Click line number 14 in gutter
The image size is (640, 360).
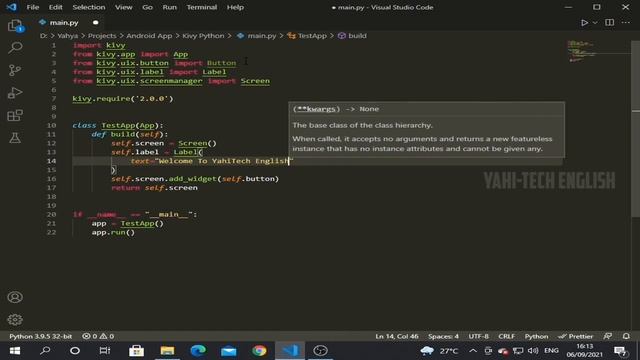tap(52, 161)
